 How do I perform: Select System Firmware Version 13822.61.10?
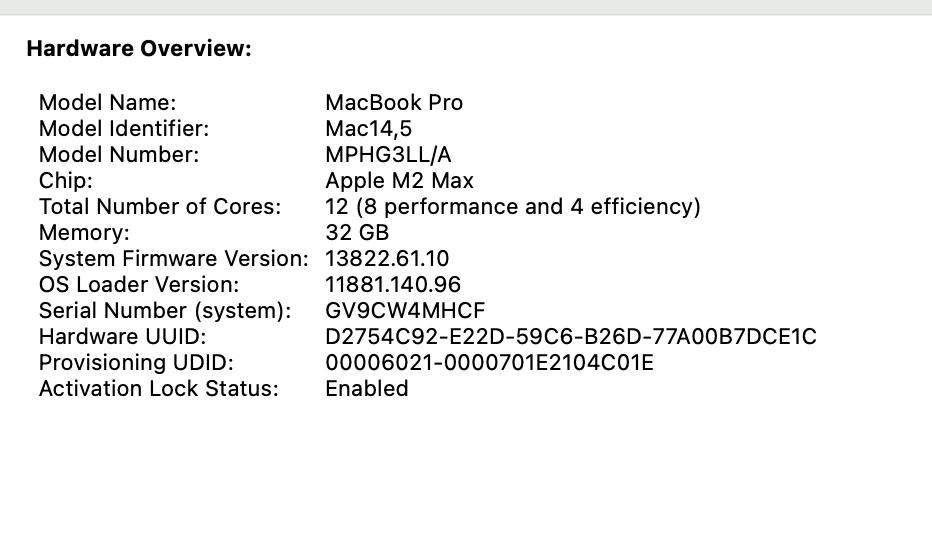point(387,259)
